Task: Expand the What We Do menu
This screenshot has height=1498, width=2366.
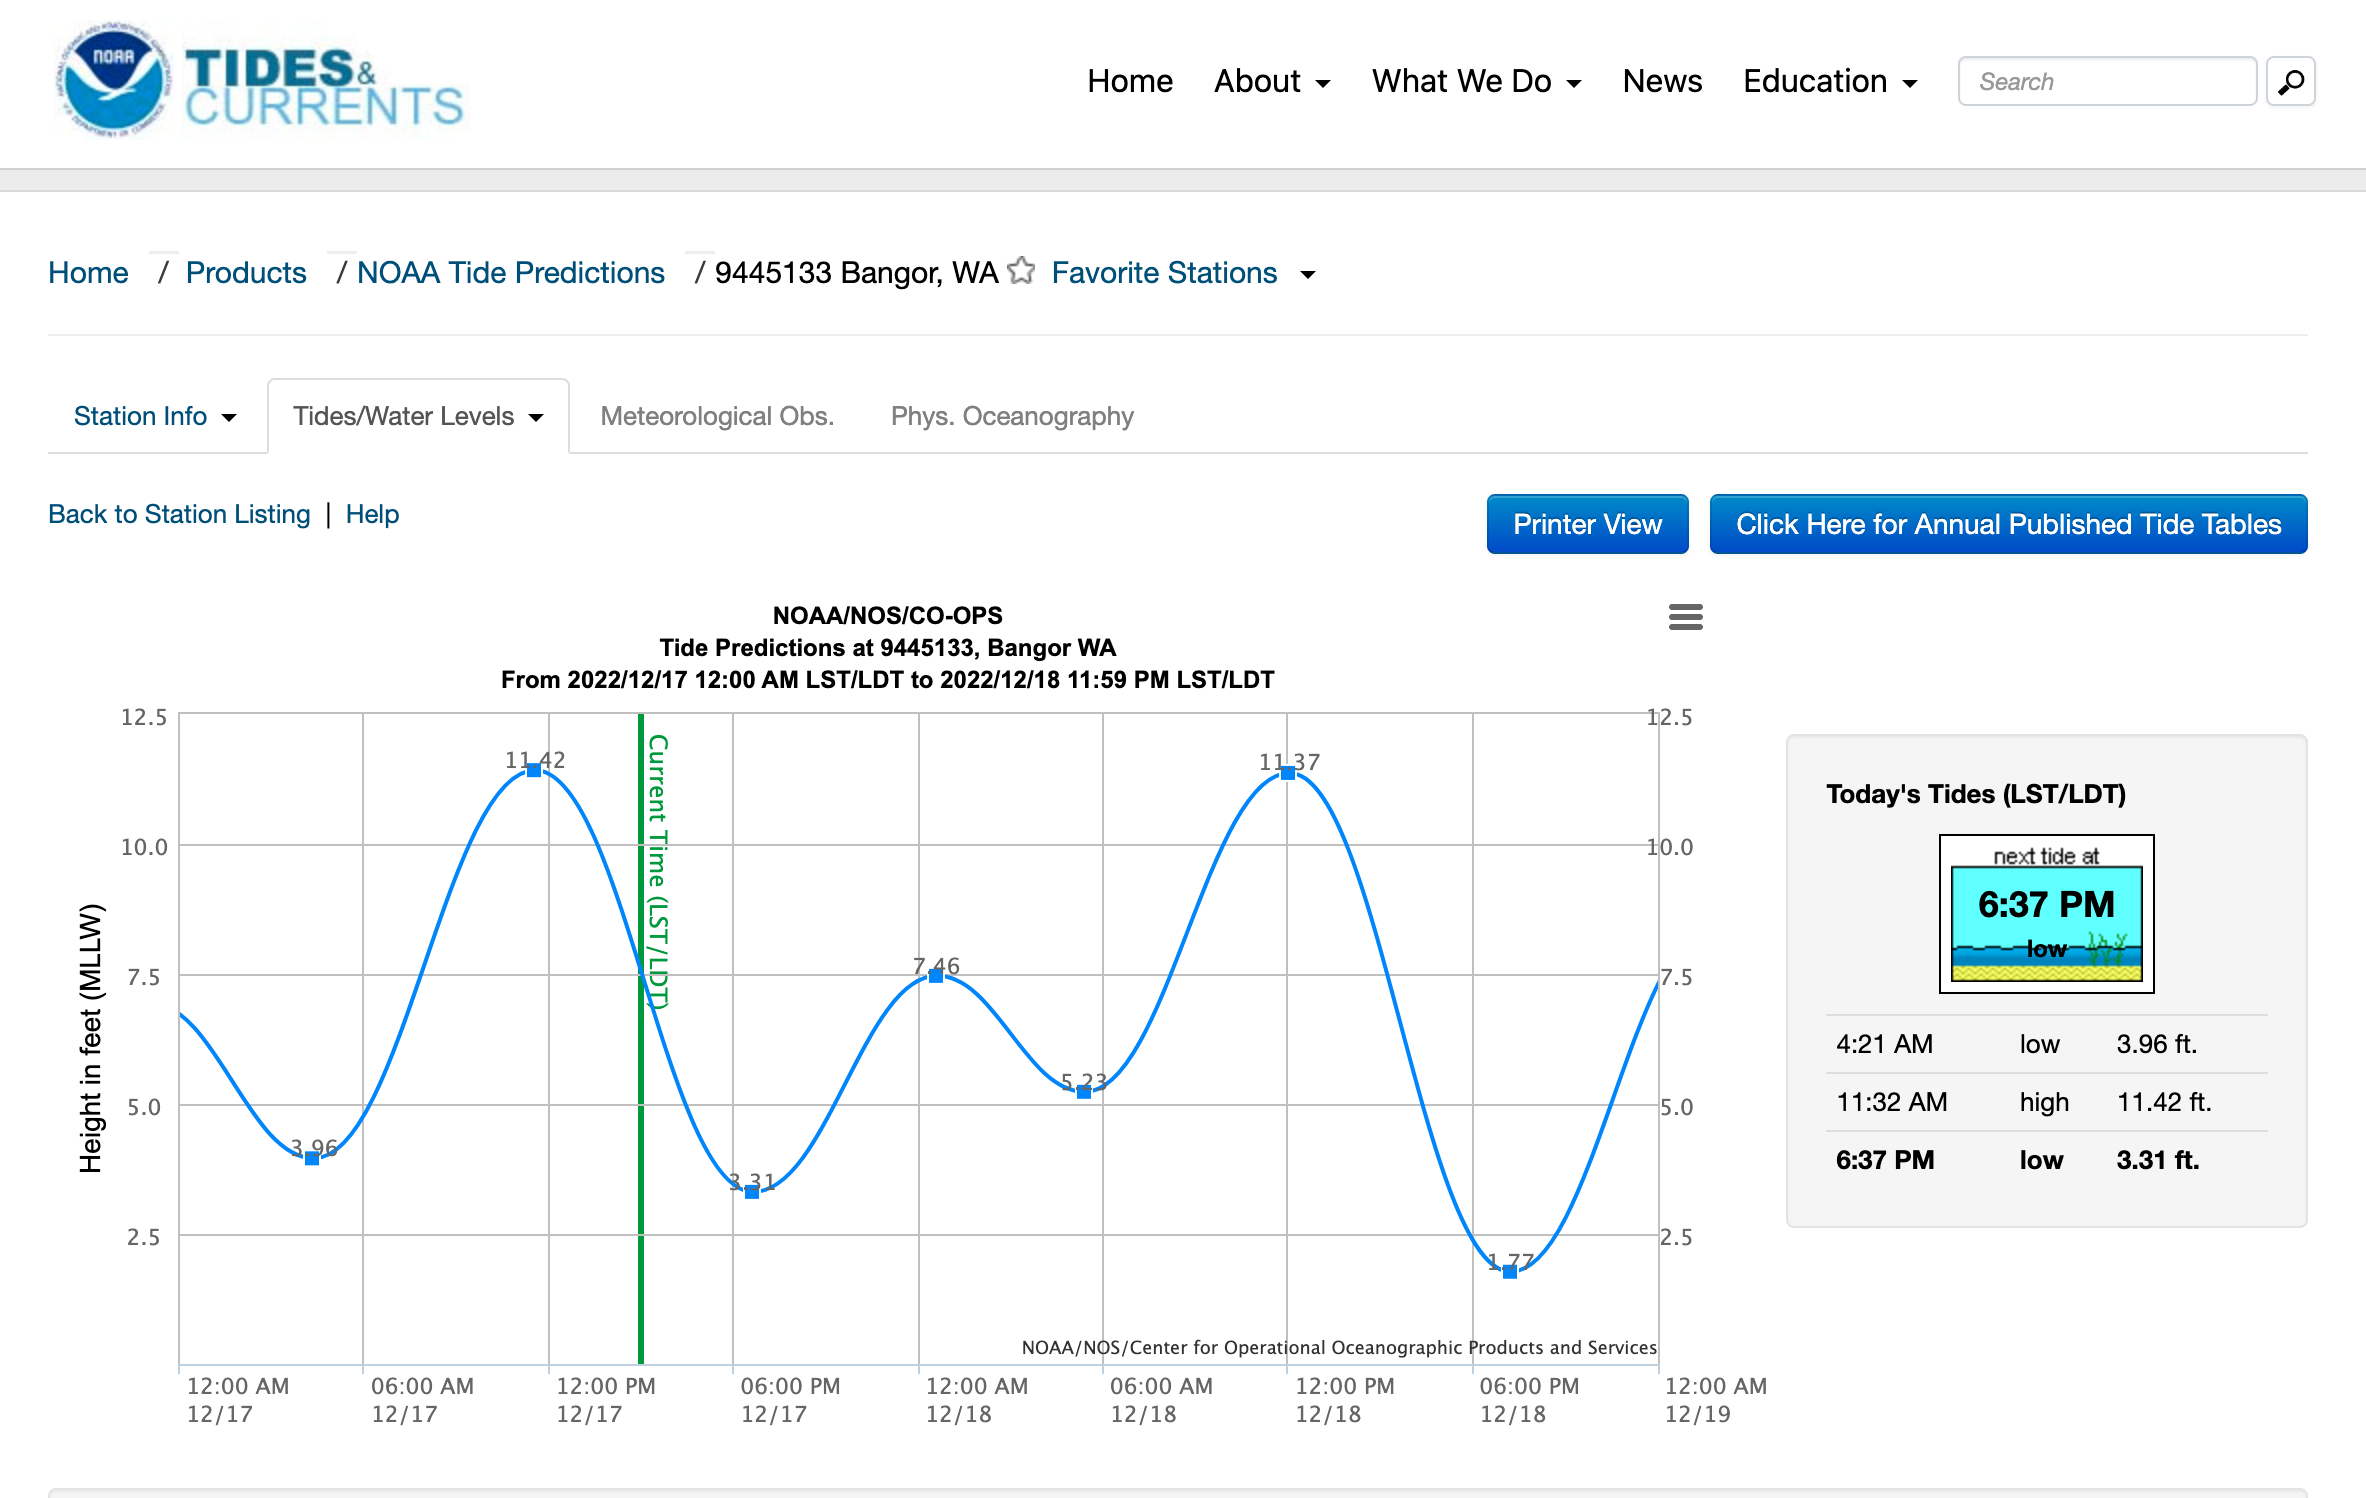Action: coord(1475,82)
